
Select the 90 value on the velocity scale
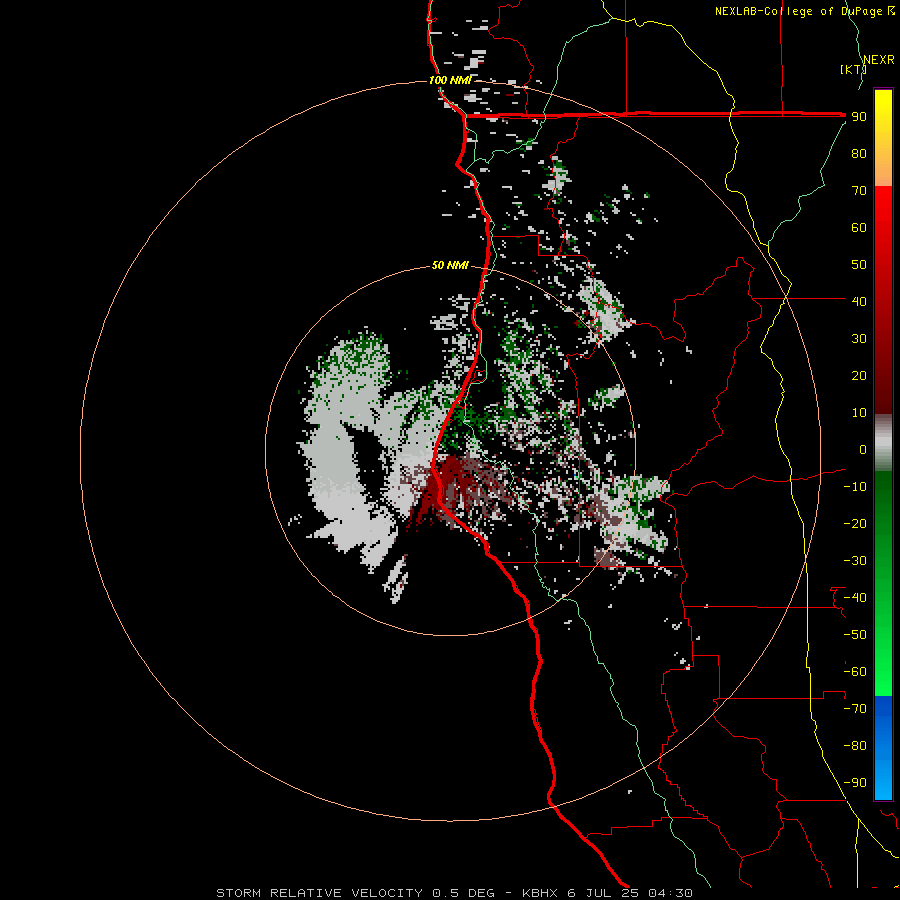point(859,117)
